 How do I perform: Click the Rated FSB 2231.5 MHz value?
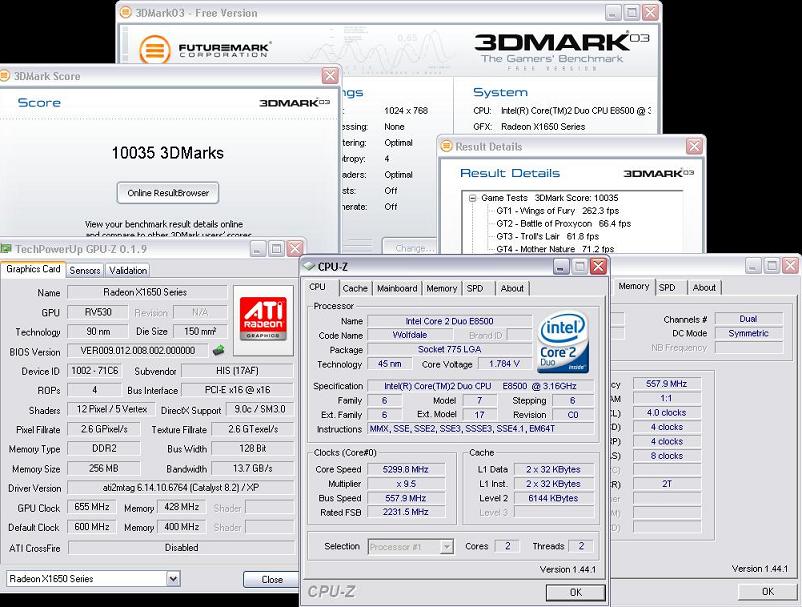click(x=406, y=512)
